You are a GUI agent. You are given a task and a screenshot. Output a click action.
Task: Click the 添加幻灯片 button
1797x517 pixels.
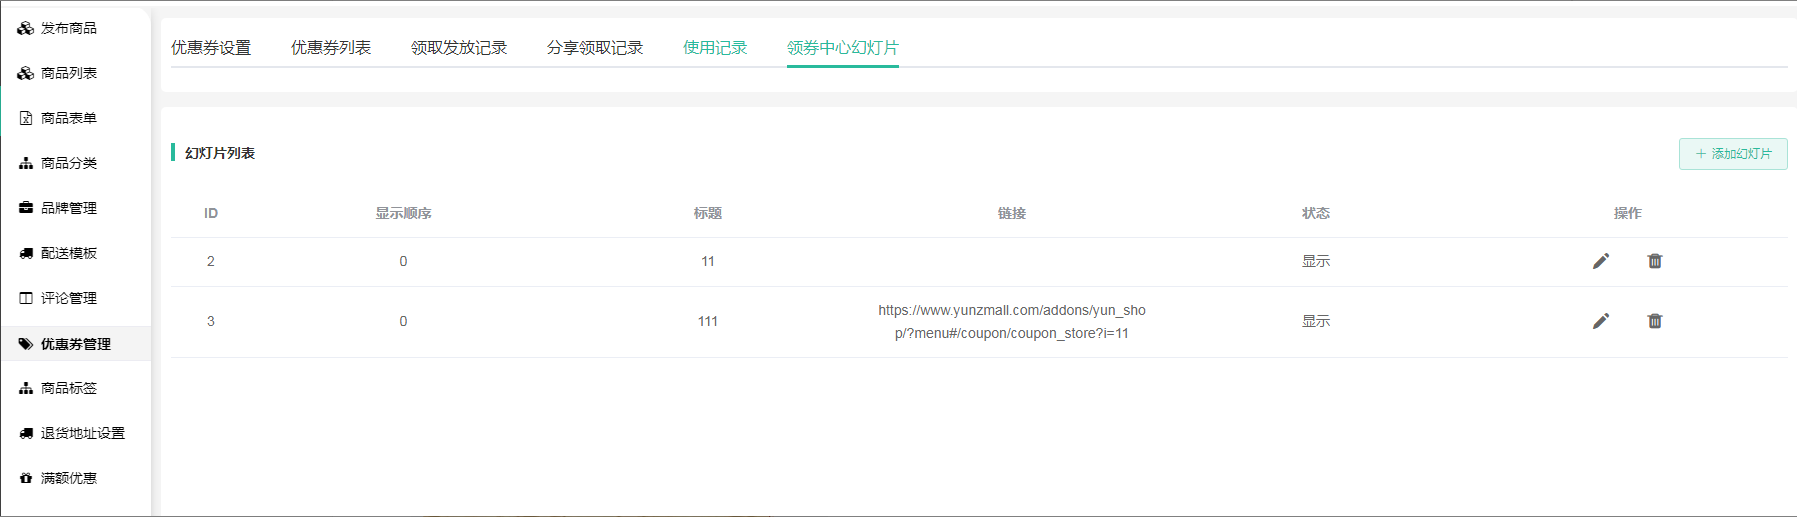1733,154
